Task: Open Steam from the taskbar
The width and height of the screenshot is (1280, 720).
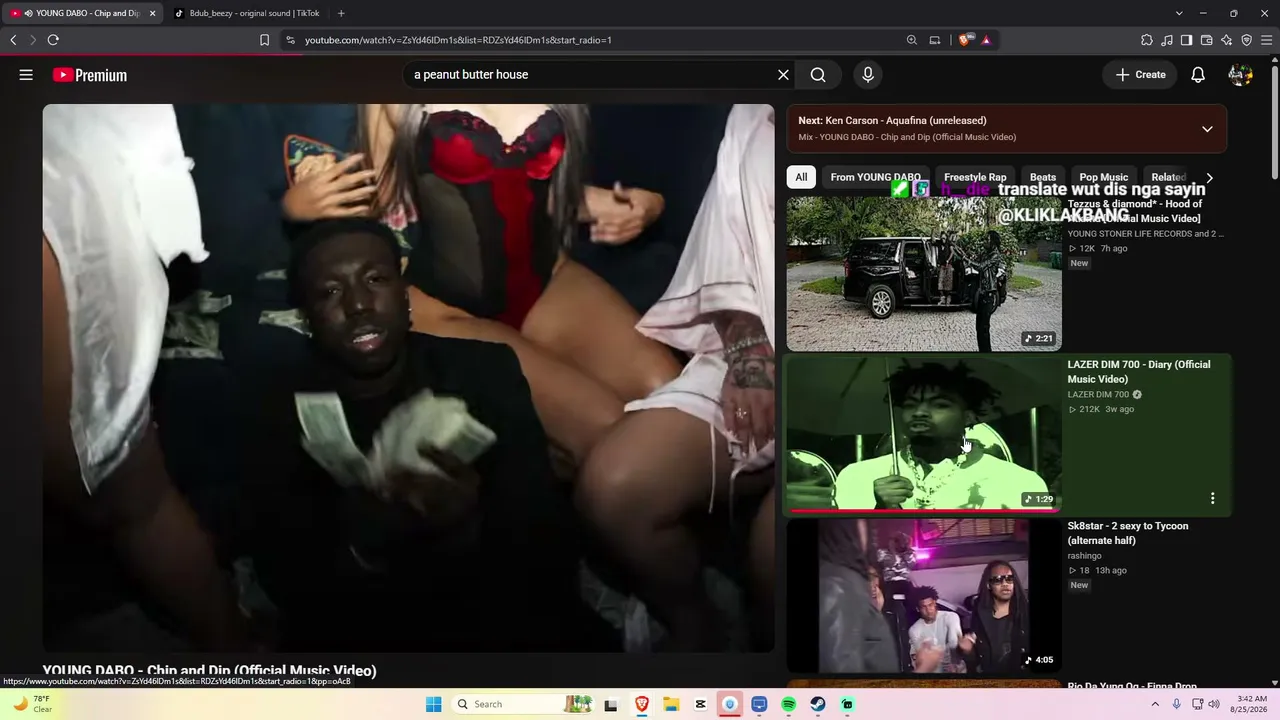Action: (818, 704)
